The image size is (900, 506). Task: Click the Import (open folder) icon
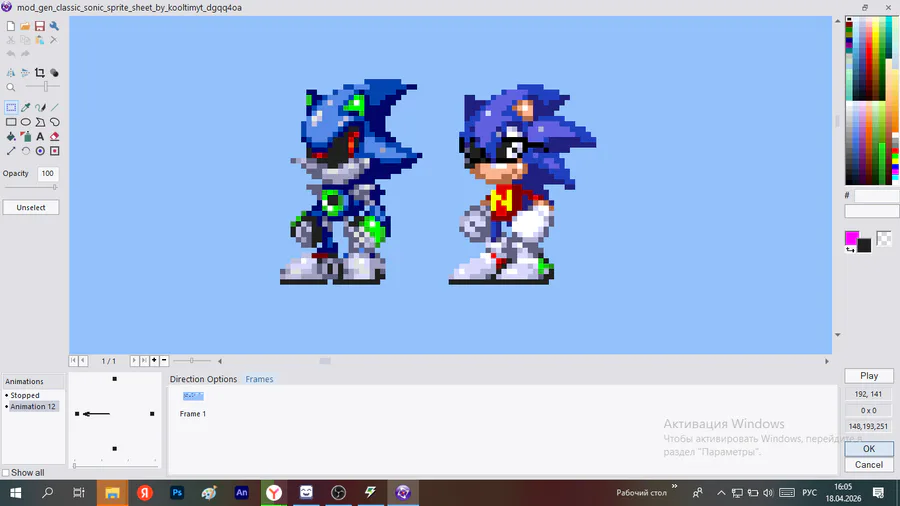[x=25, y=26]
